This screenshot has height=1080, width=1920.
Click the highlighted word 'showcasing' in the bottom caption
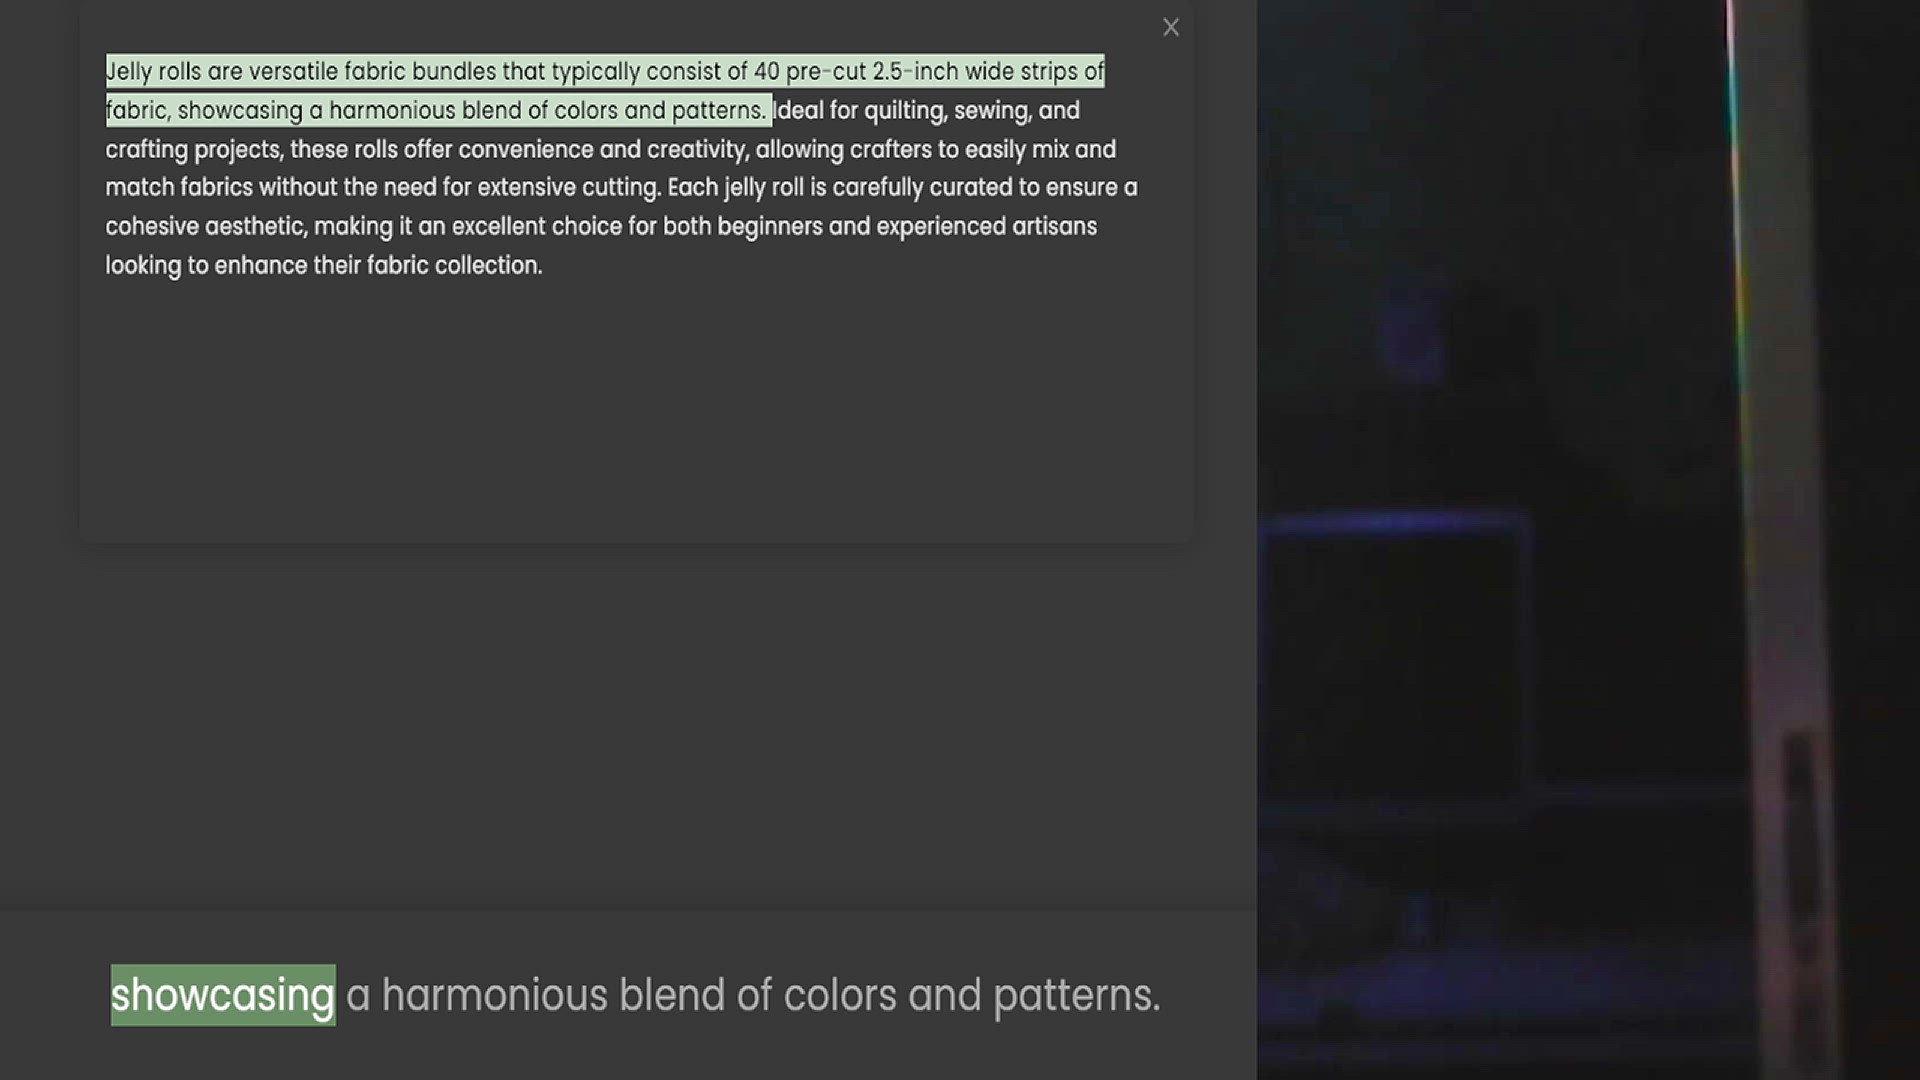[x=222, y=995]
